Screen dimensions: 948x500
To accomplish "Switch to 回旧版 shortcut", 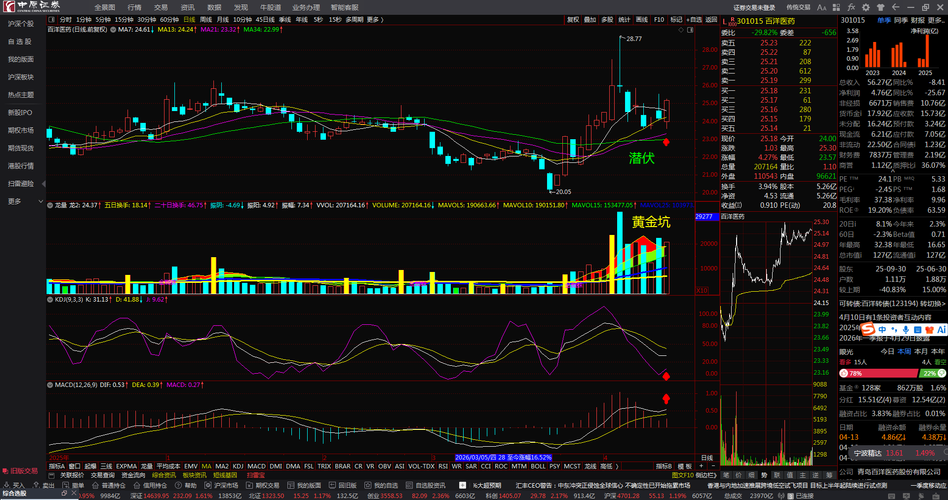I will coord(342,485).
